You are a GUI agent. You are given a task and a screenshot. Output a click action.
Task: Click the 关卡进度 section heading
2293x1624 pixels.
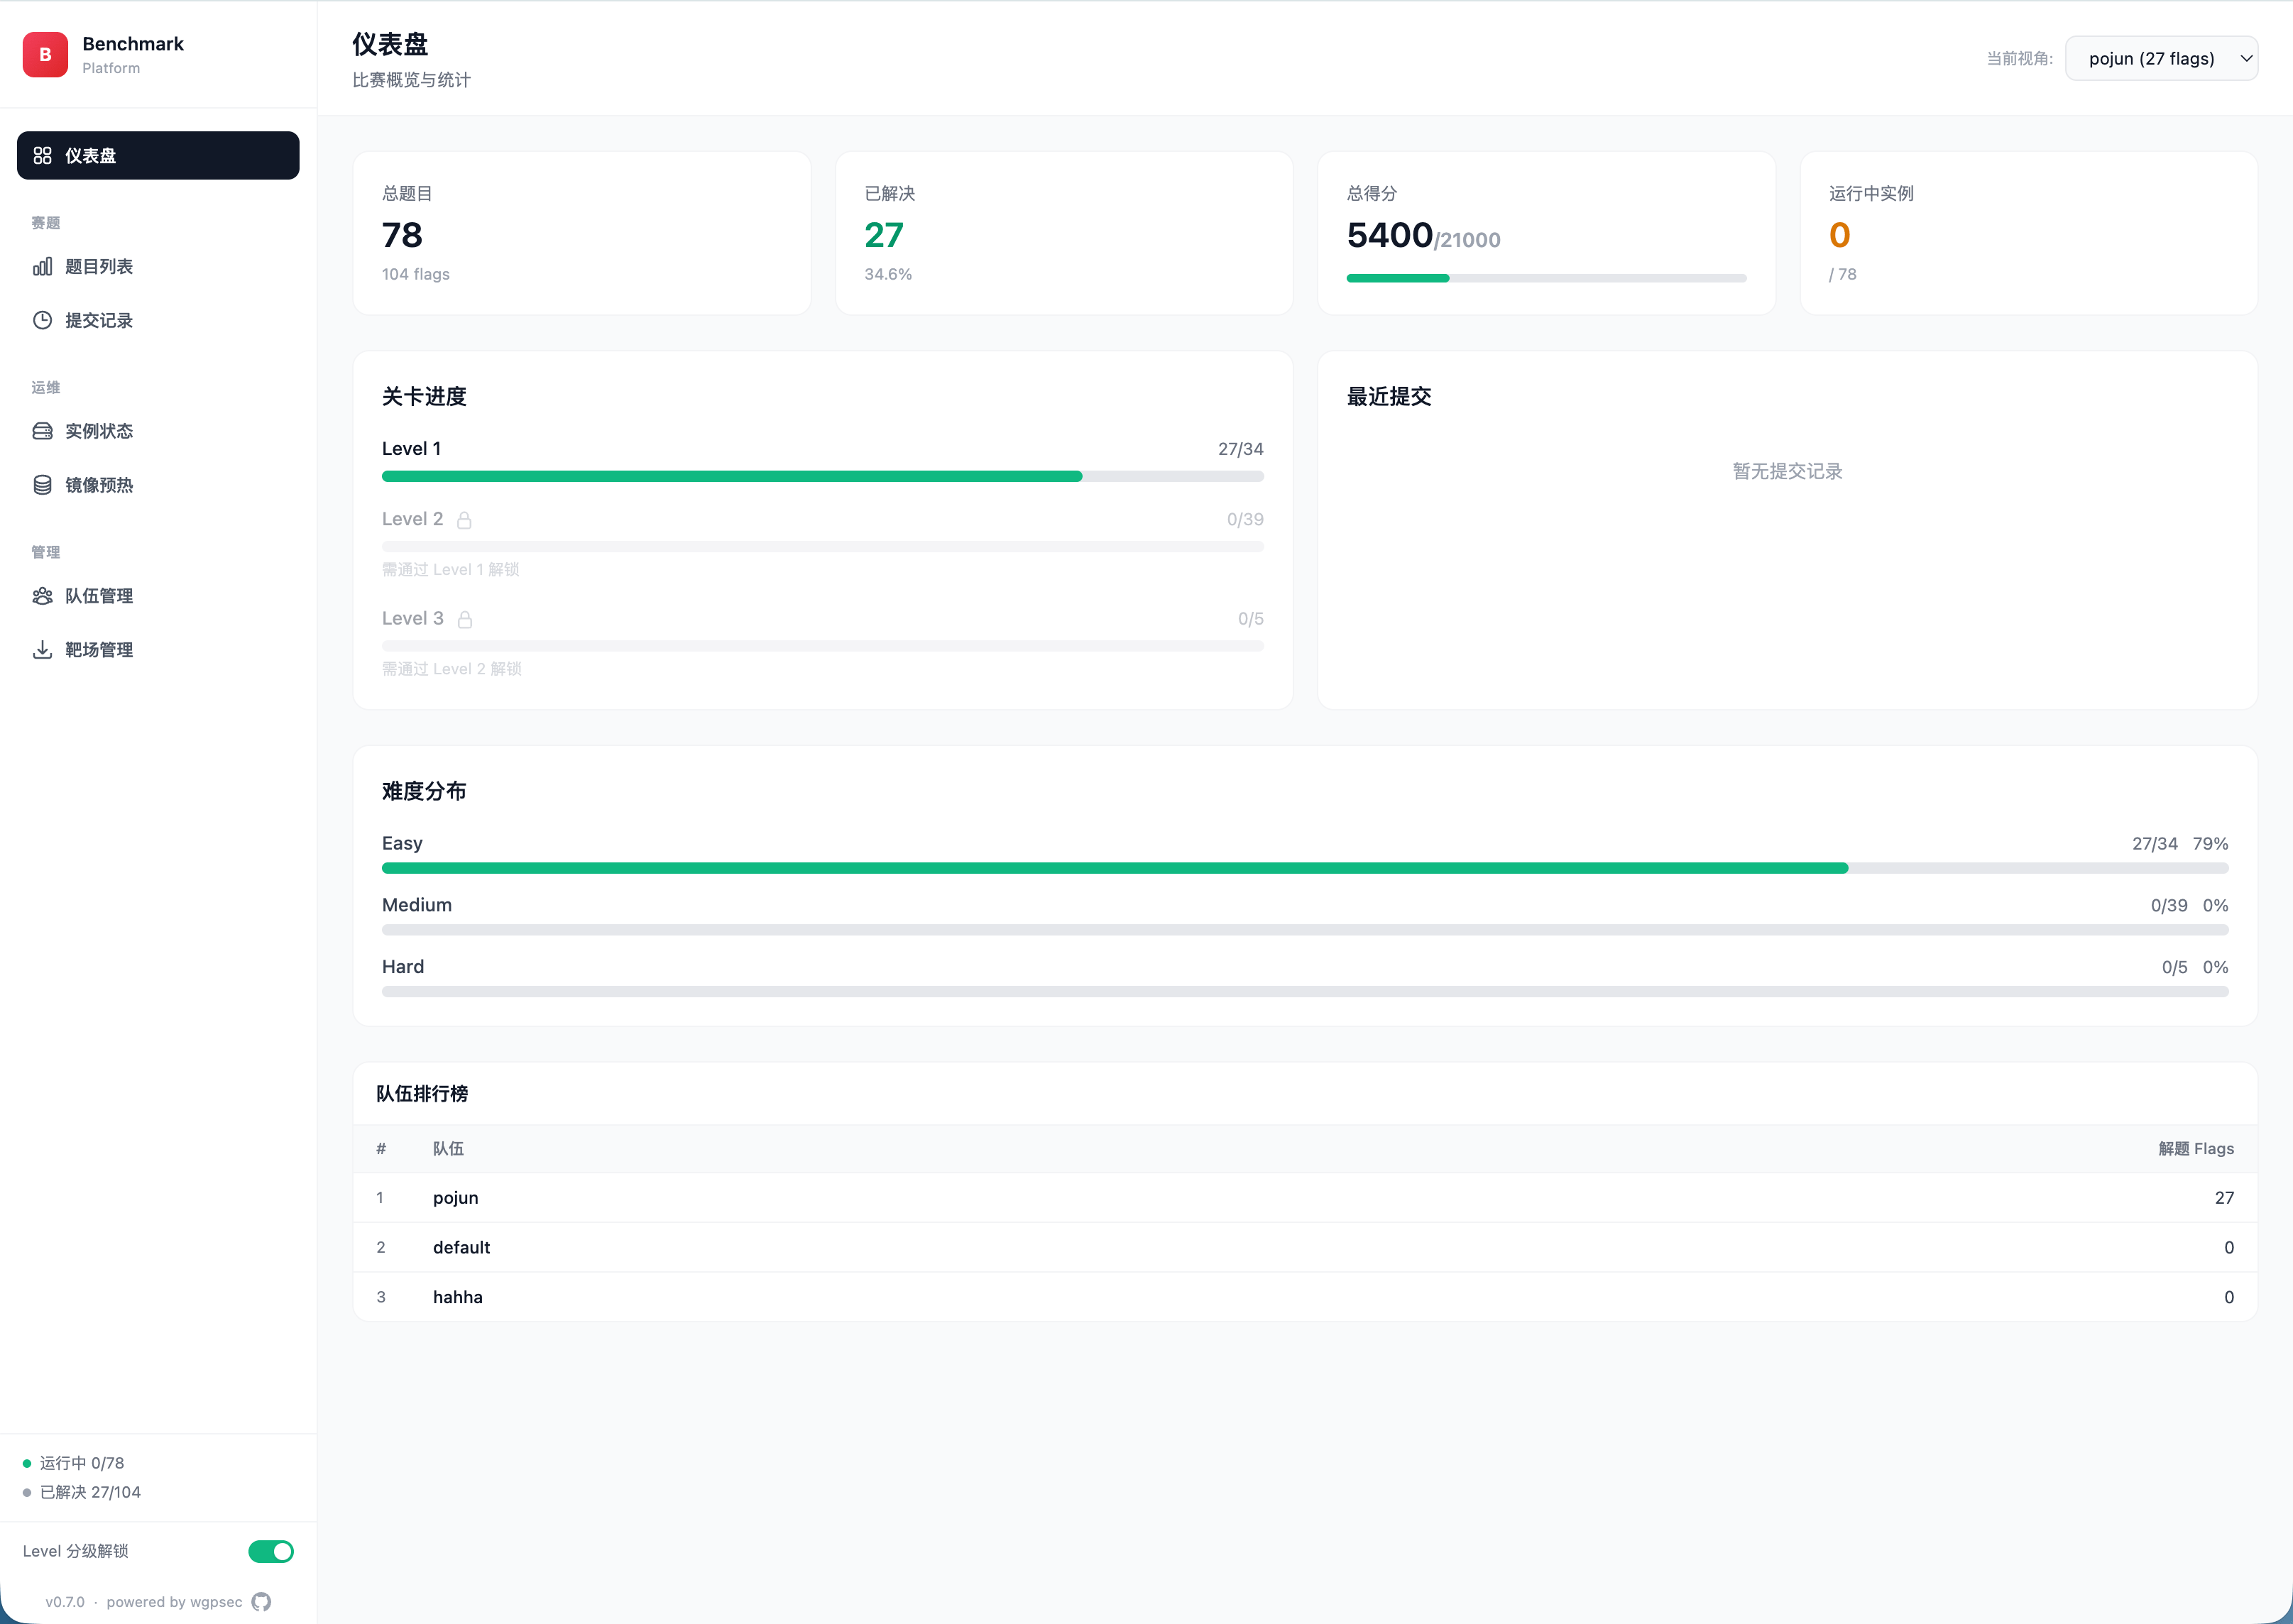[x=424, y=397]
